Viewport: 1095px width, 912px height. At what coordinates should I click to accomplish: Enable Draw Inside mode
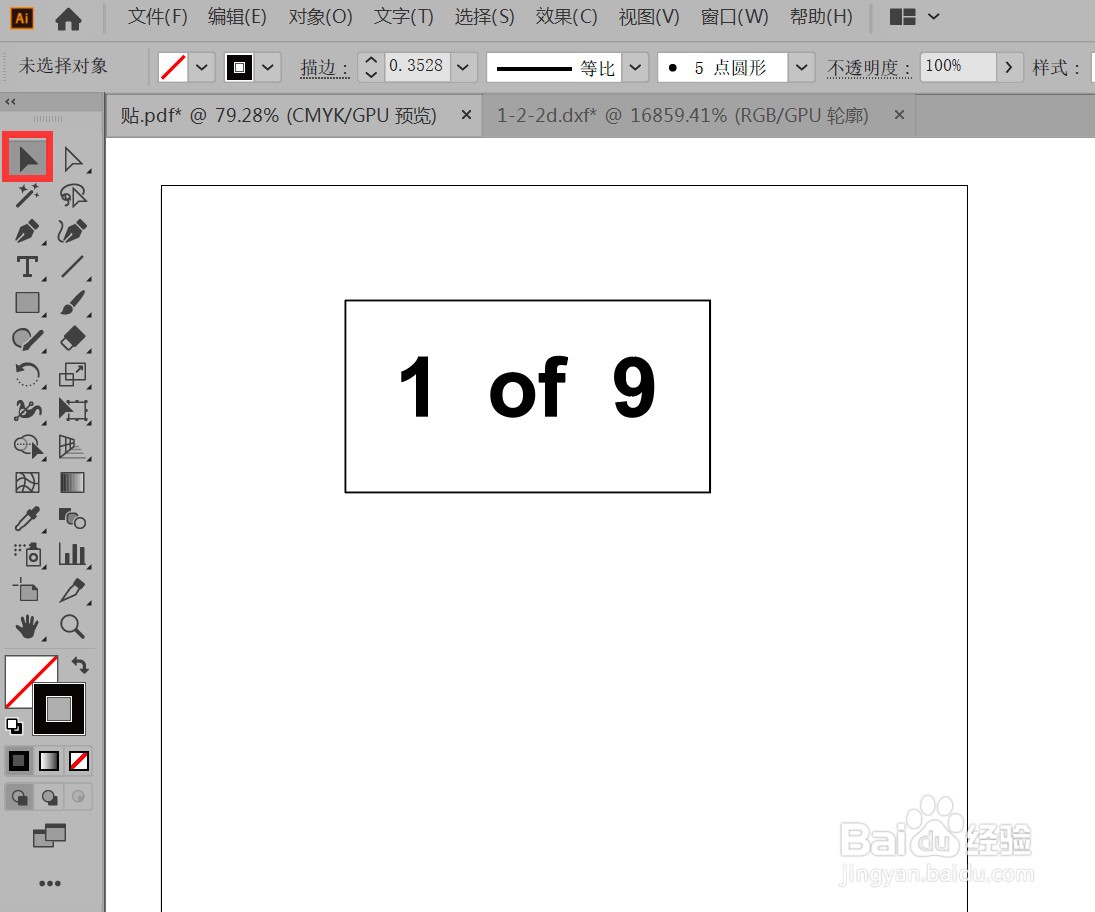(78, 797)
